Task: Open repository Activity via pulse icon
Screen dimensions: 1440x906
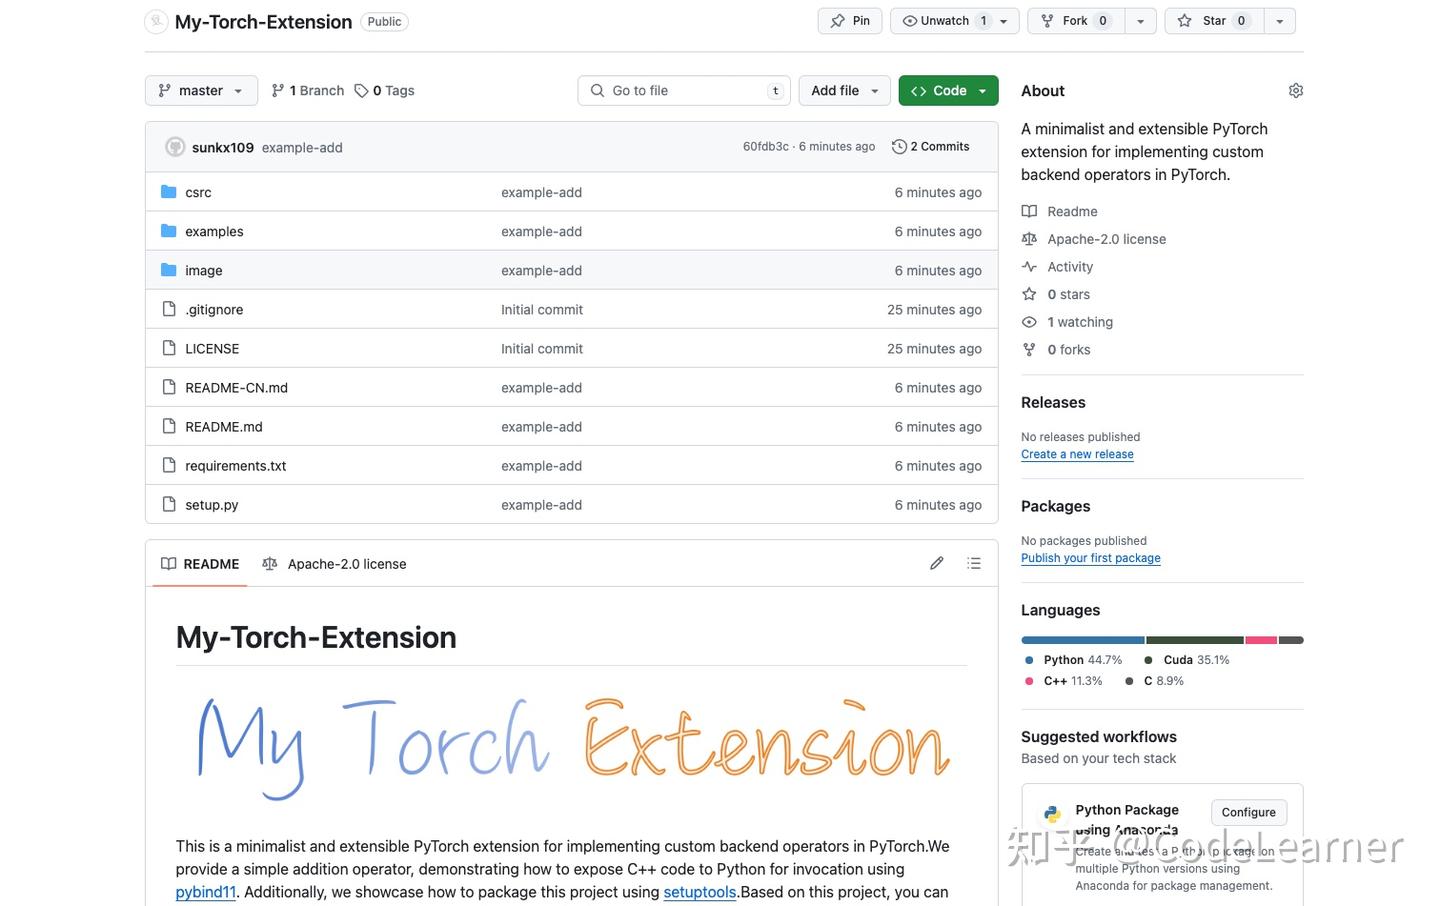Action: [x=1029, y=266]
